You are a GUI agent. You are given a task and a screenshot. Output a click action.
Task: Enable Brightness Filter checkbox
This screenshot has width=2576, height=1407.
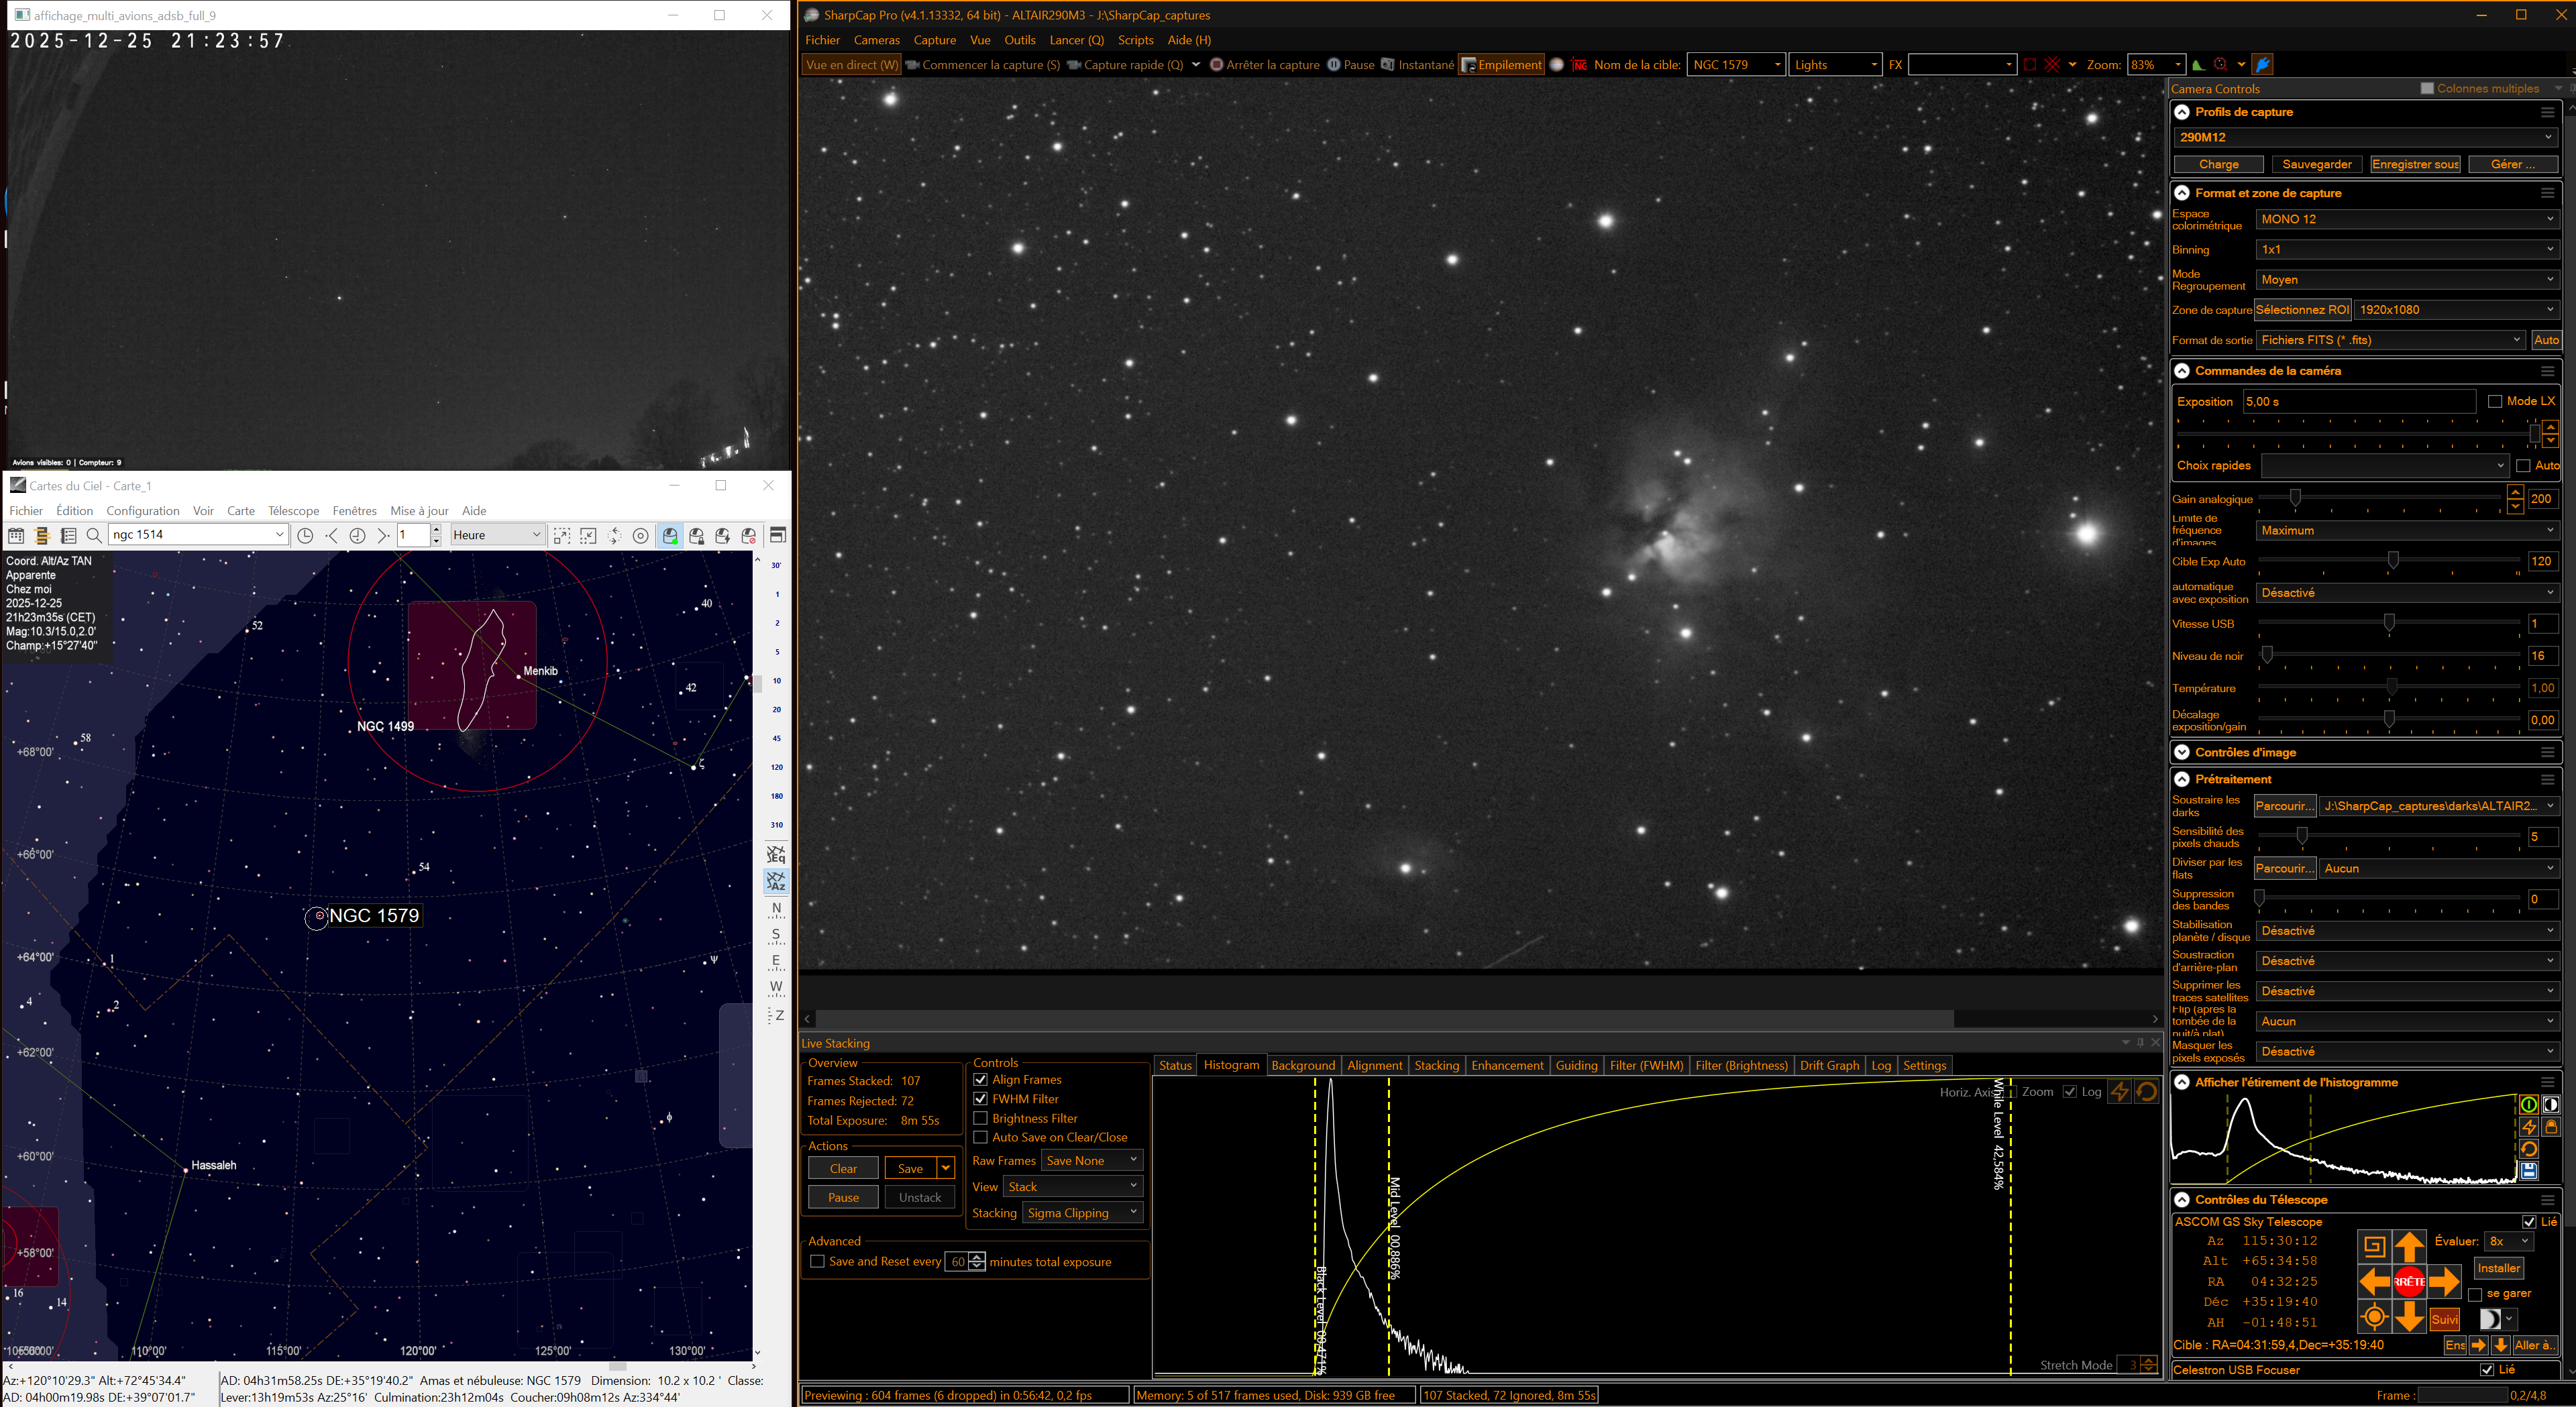coord(980,1119)
